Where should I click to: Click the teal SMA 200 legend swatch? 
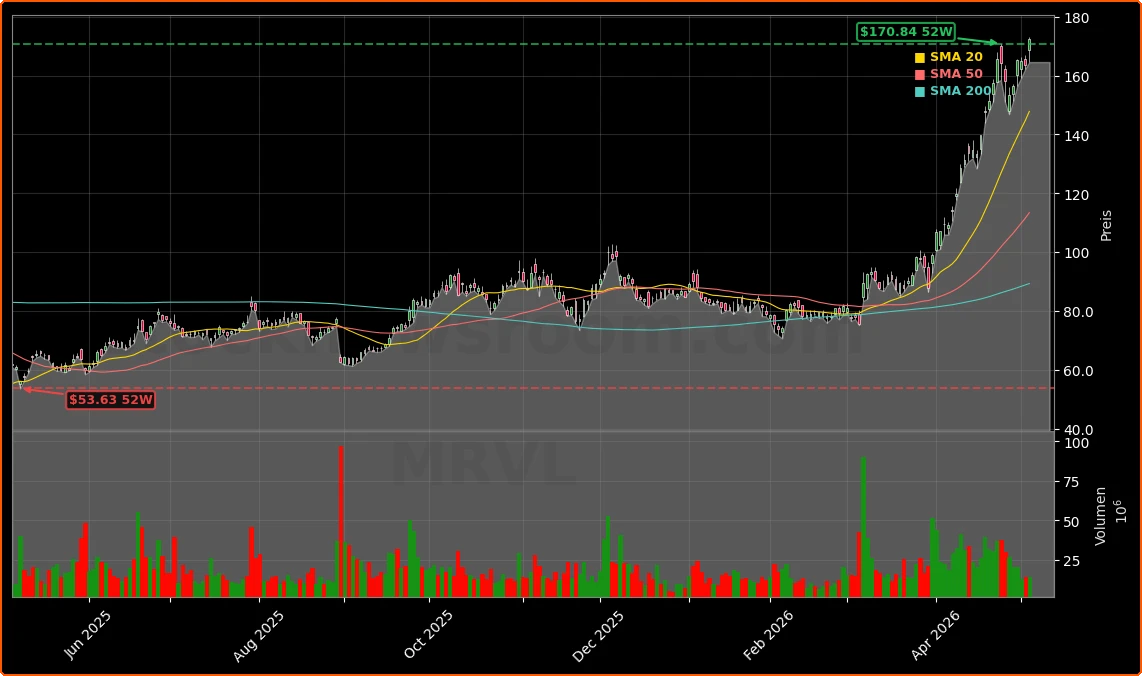coord(920,92)
